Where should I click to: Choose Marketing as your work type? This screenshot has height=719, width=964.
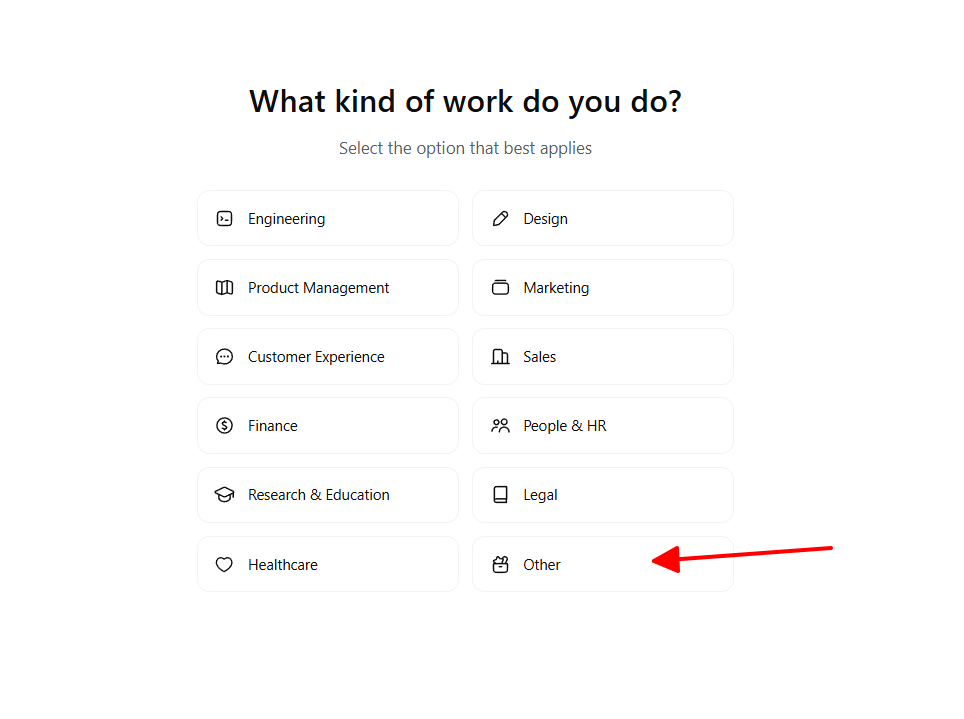pos(602,287)
